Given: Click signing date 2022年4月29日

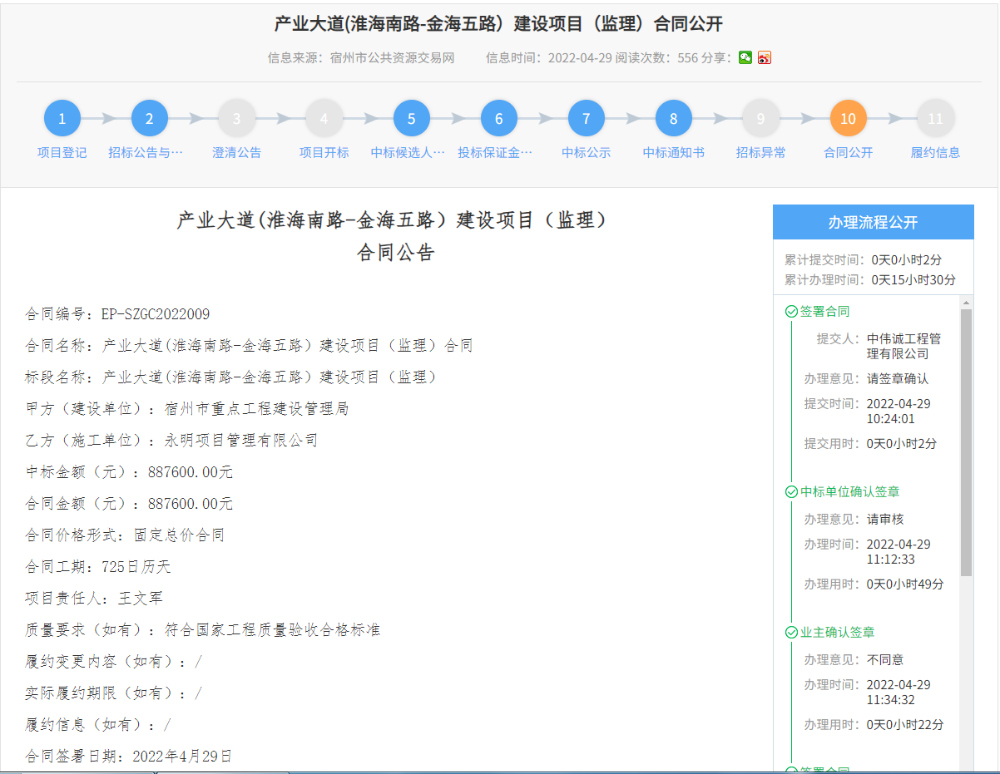Looking at the screenshot, I should point(182,756).
